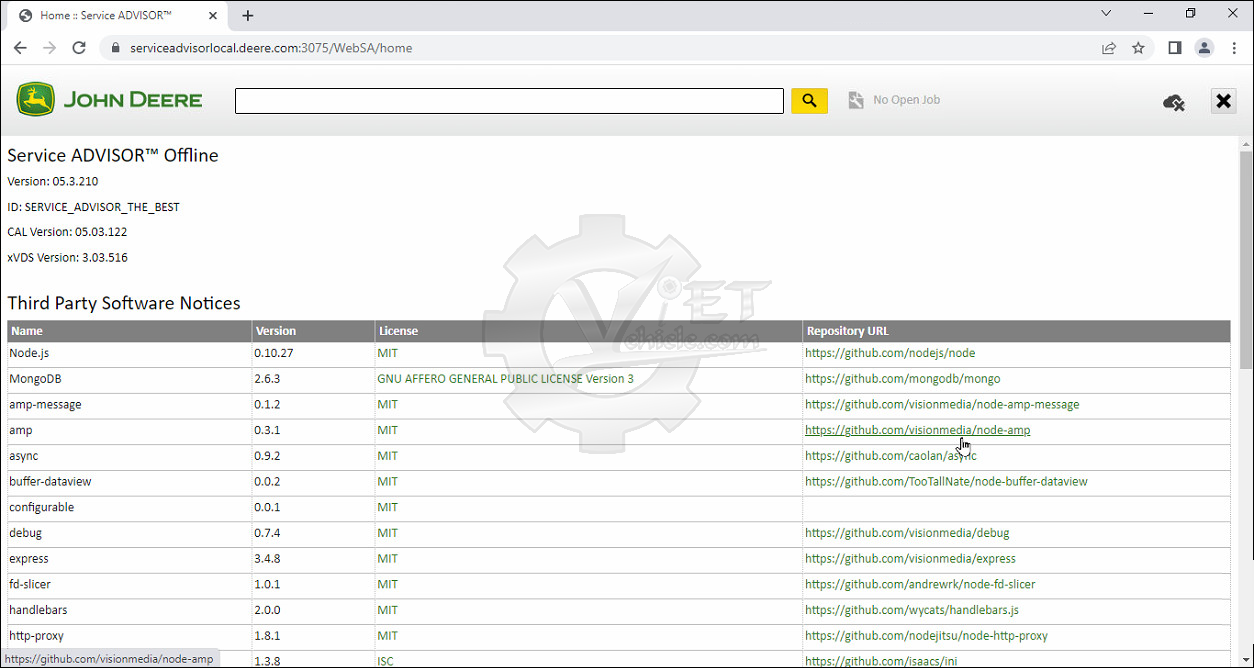Open the MIT license link for handlebars

coord(387,610)
